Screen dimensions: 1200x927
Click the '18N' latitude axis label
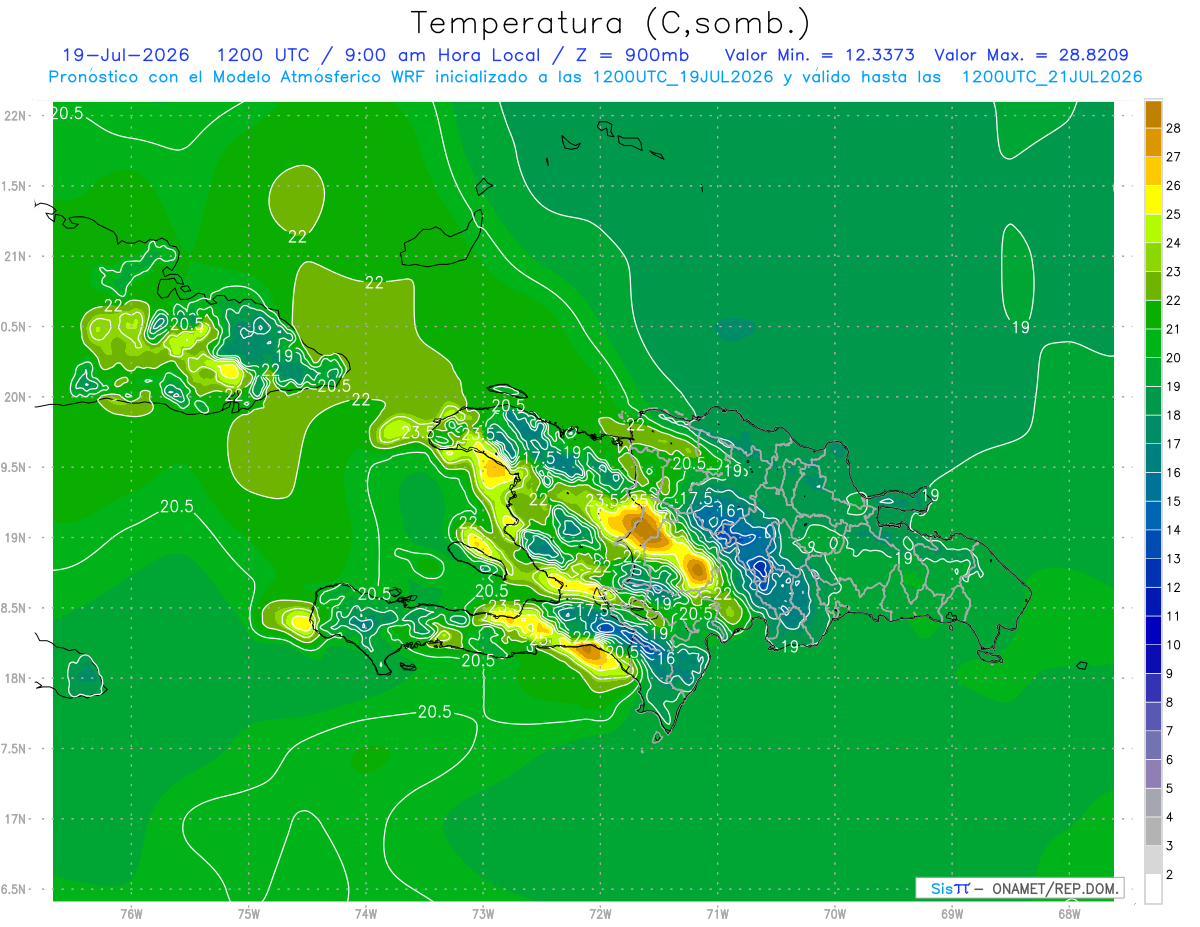15,679
